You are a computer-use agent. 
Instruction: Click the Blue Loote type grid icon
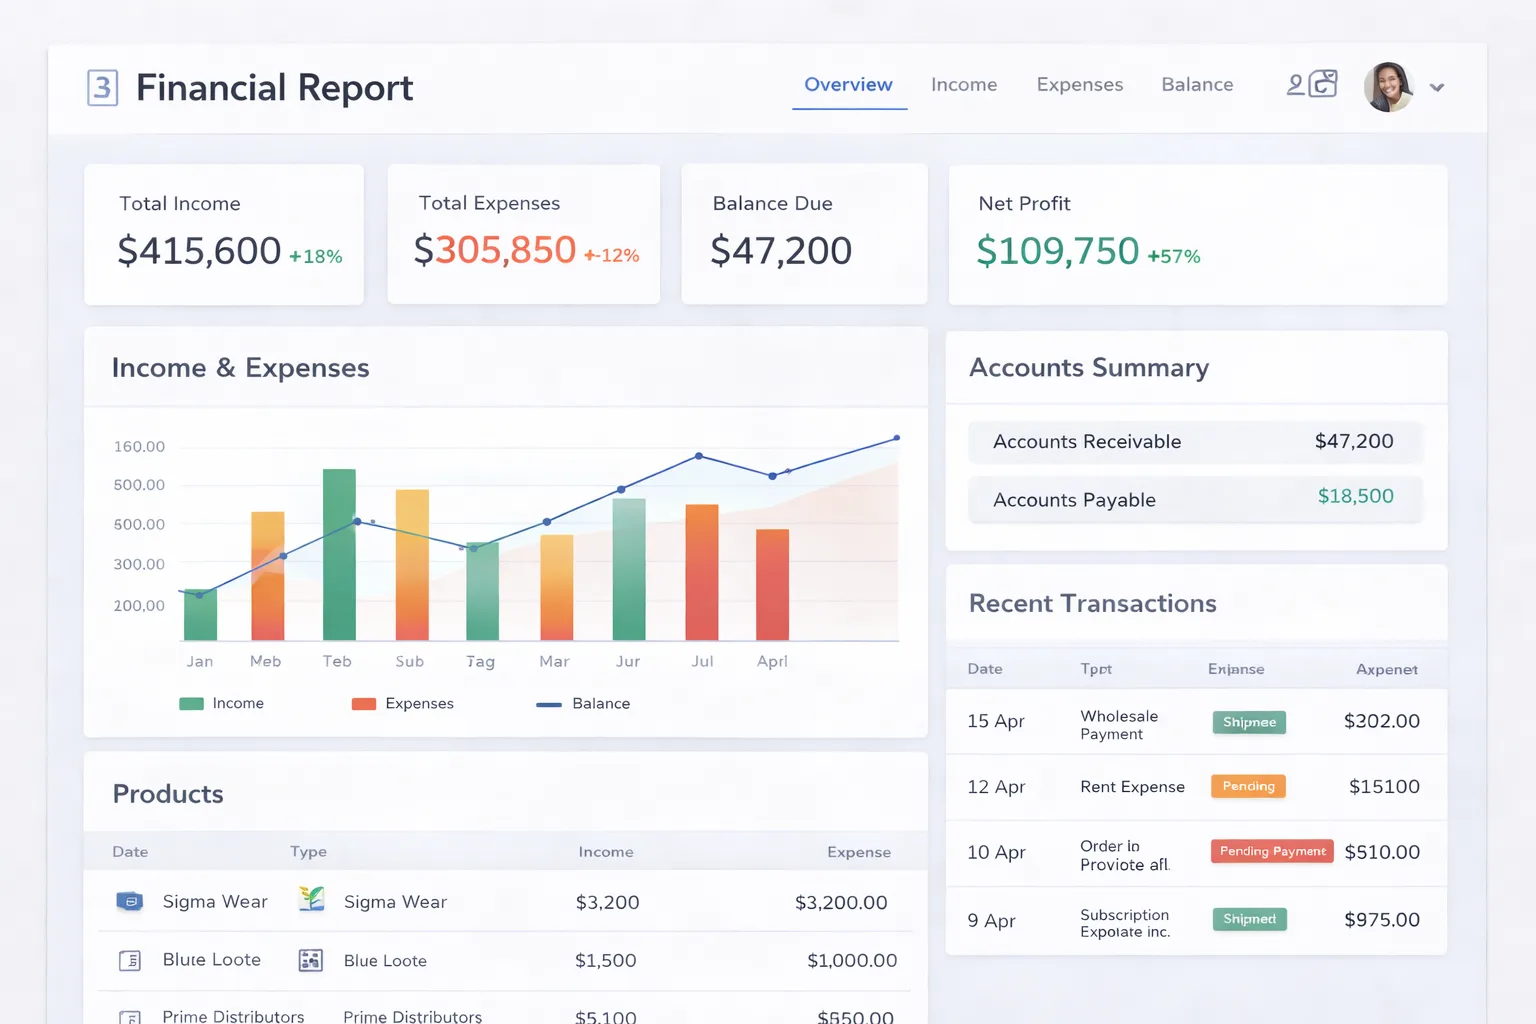pyautogui.click(x=311, y=961)
